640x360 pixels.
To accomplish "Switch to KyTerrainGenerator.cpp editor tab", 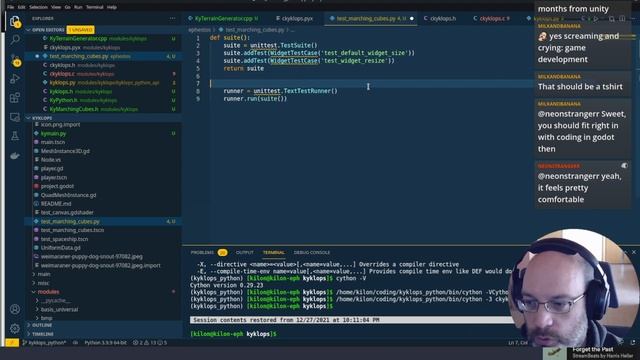I will pyautogui.click(x=223, y=18).
